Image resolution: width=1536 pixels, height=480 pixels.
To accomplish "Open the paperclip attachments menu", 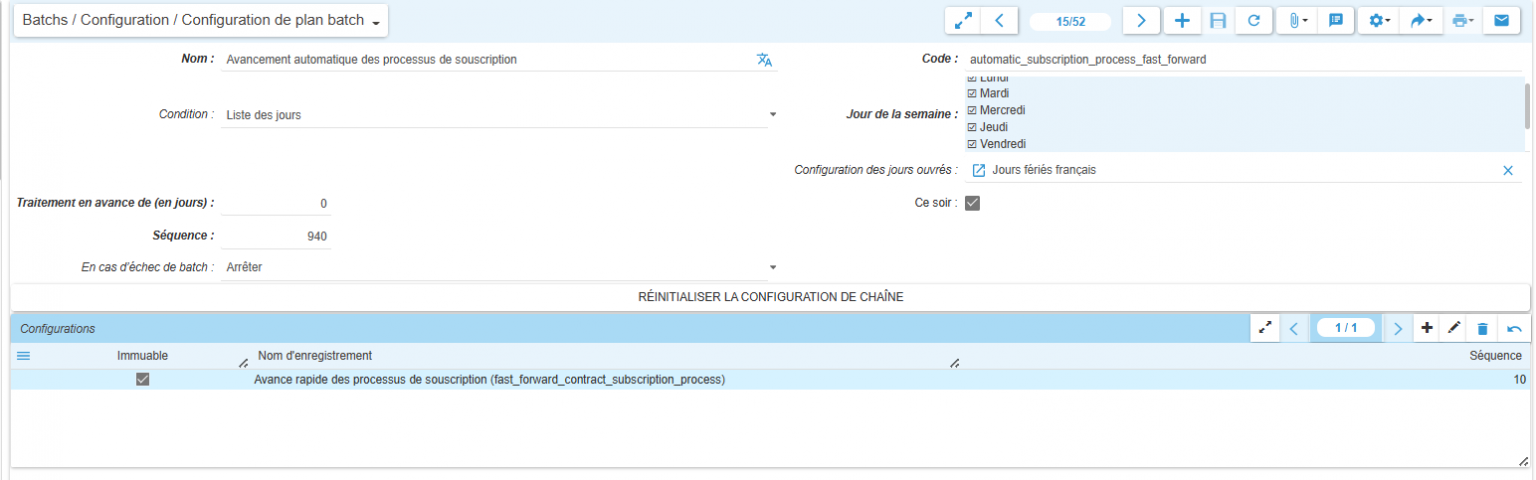I will (x=1297, y=21).
